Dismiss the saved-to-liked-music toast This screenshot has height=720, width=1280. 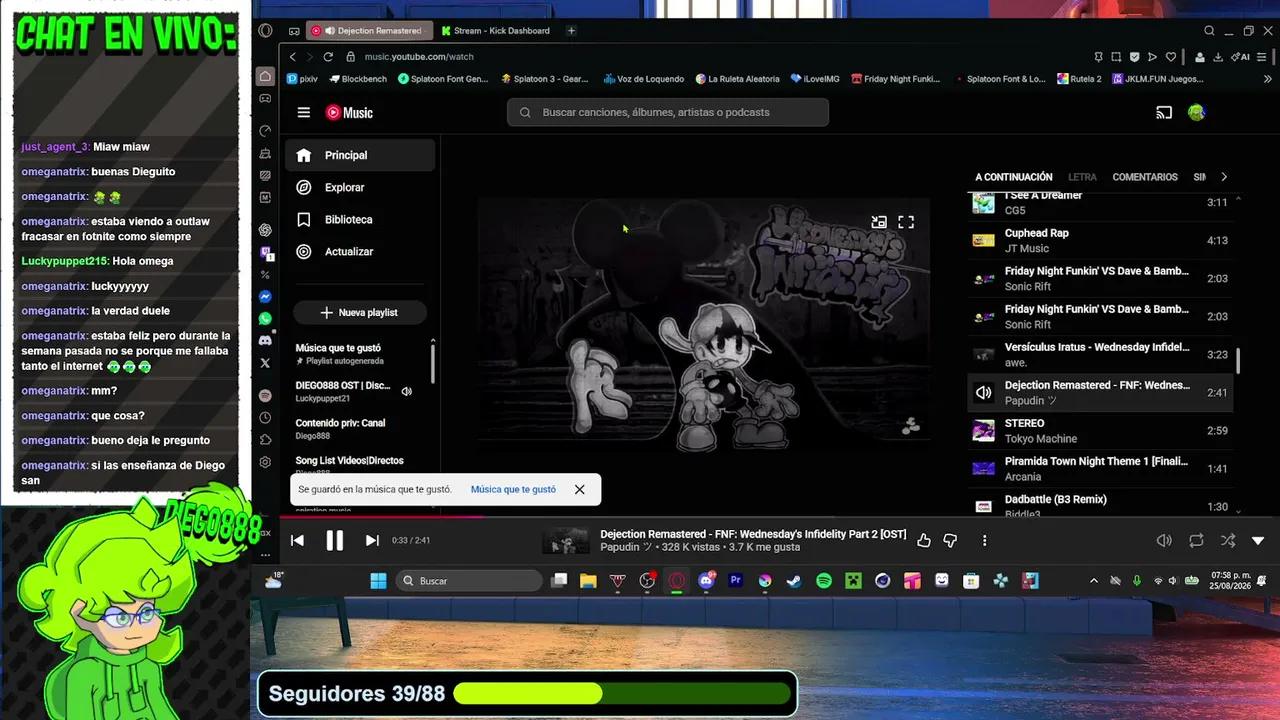(x=580, y=490)
